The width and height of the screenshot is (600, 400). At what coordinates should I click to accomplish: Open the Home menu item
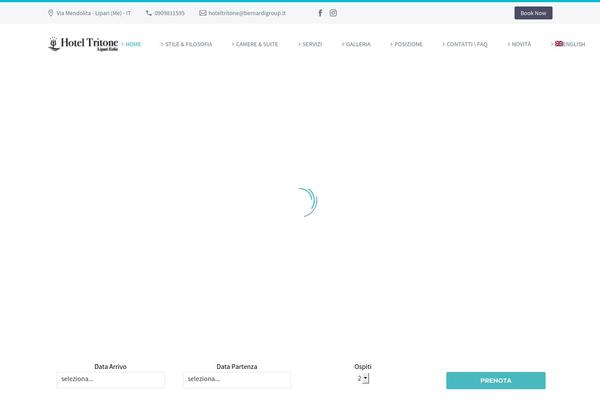point(131,44)
